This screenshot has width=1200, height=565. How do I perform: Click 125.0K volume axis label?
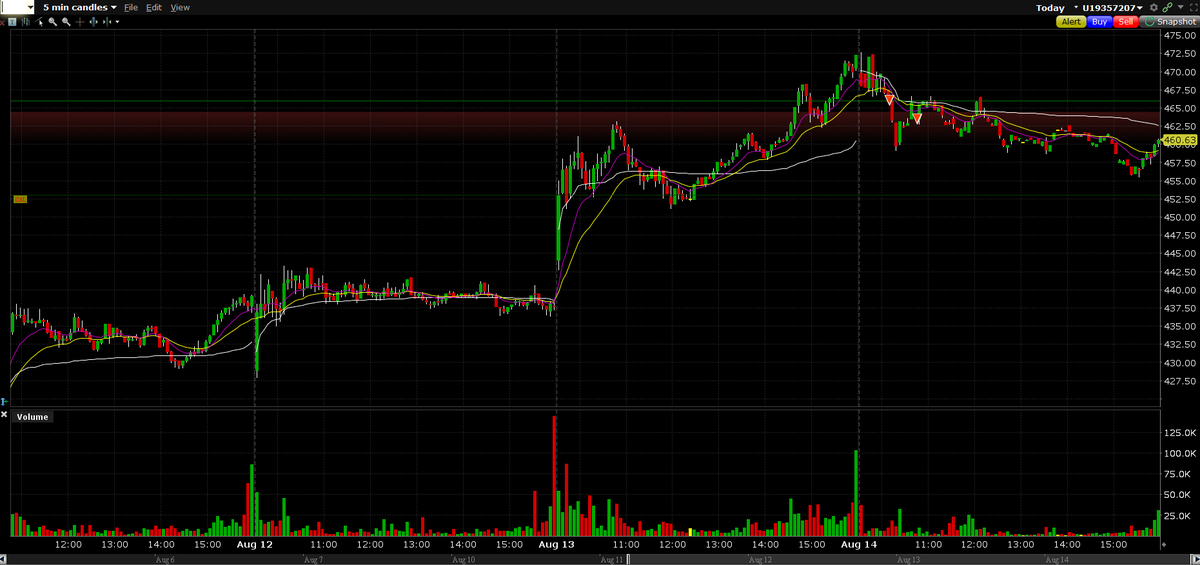coord(1181,433)
